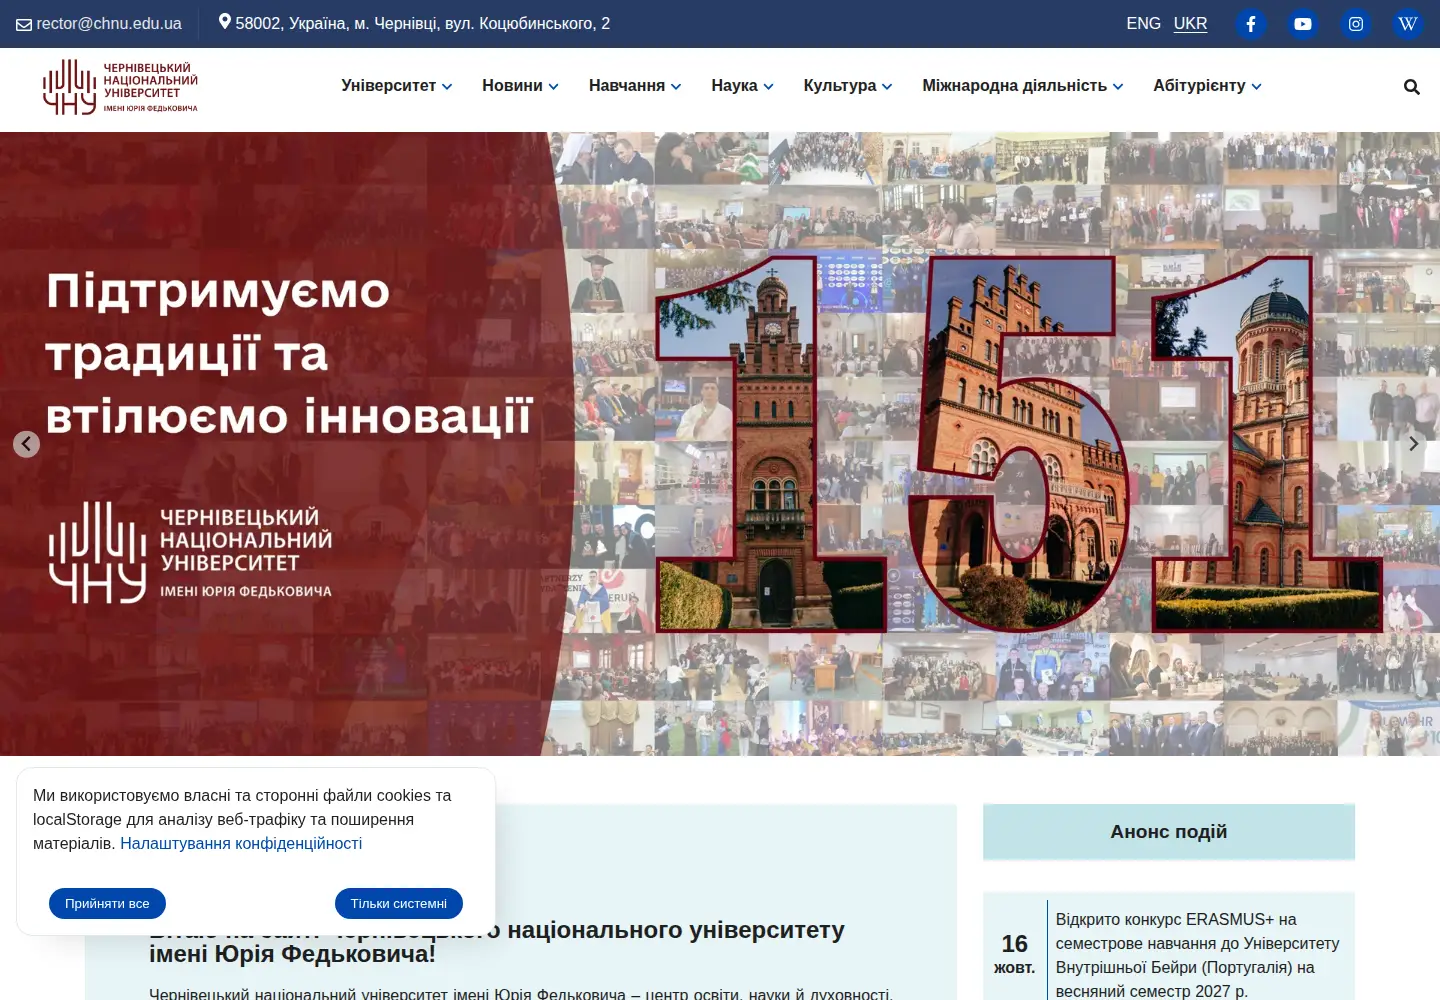Open the Wikipedia W icon
Viewport: 1440px width, 1000px height.
tap(1408, 24)
